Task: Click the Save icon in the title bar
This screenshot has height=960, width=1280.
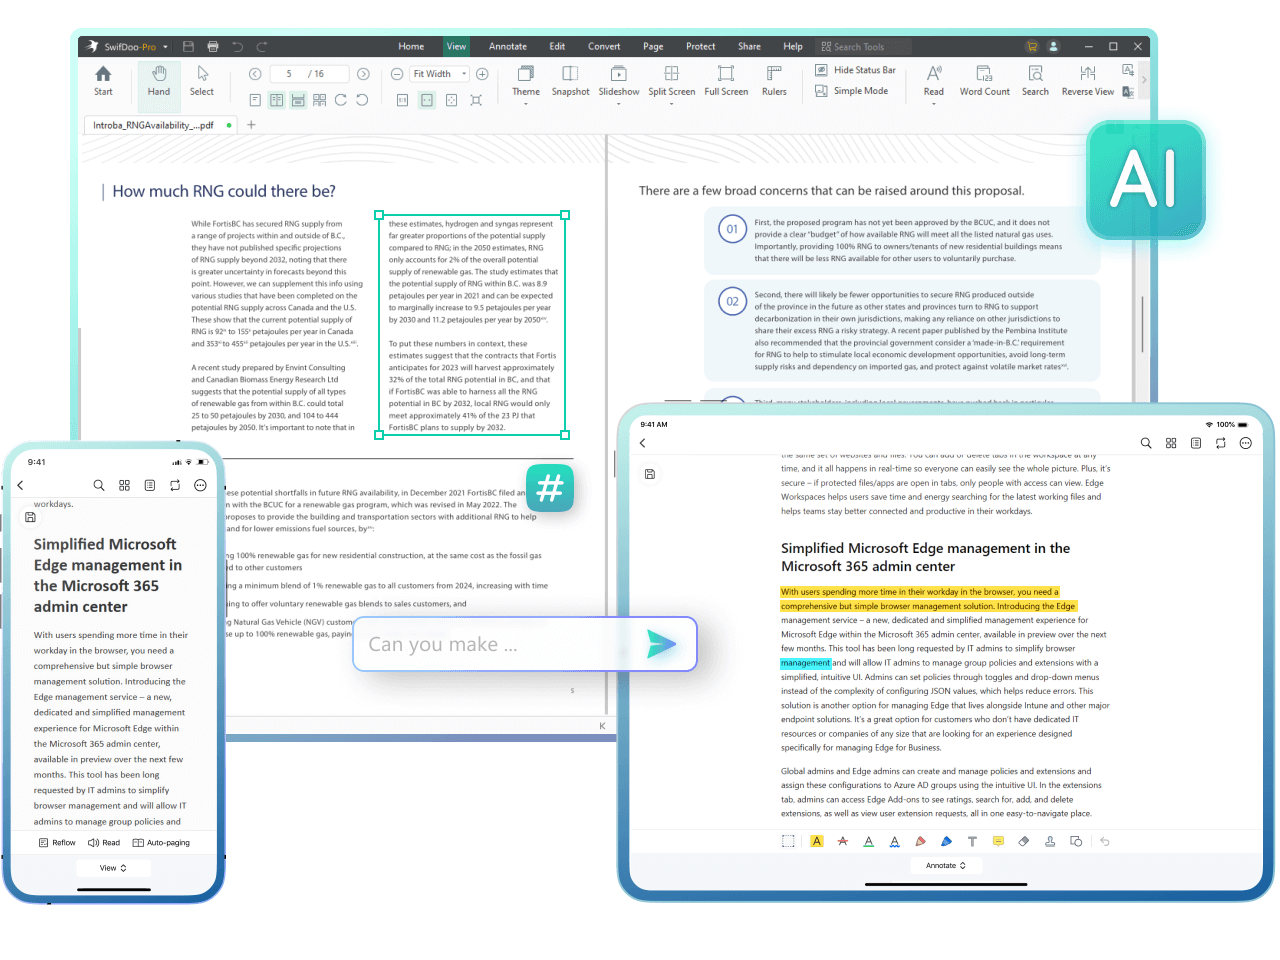Action: pyautogui.click(x=188, y=47)
